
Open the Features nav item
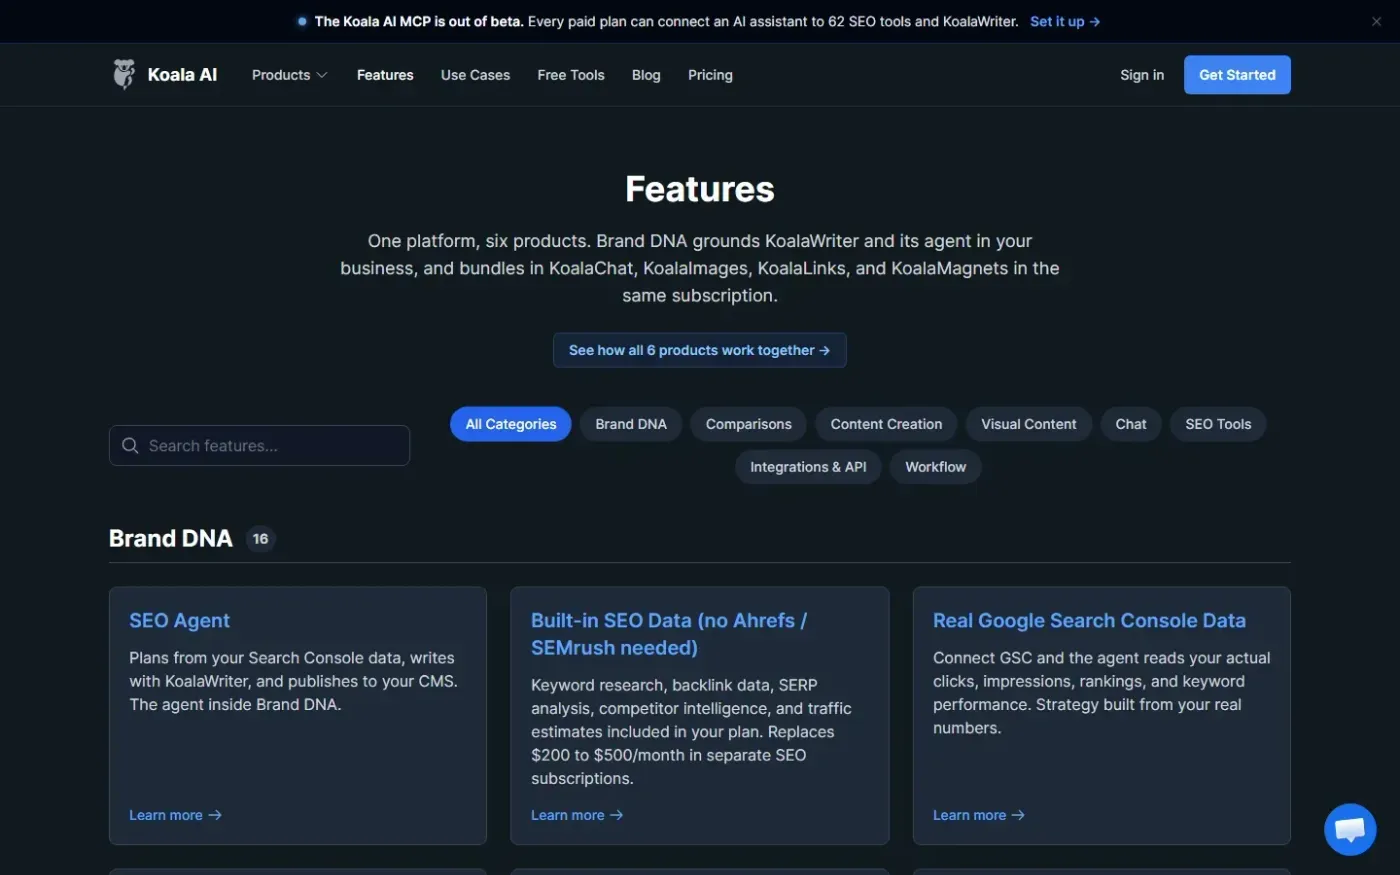pyautogui.click(x=385, y=75)
